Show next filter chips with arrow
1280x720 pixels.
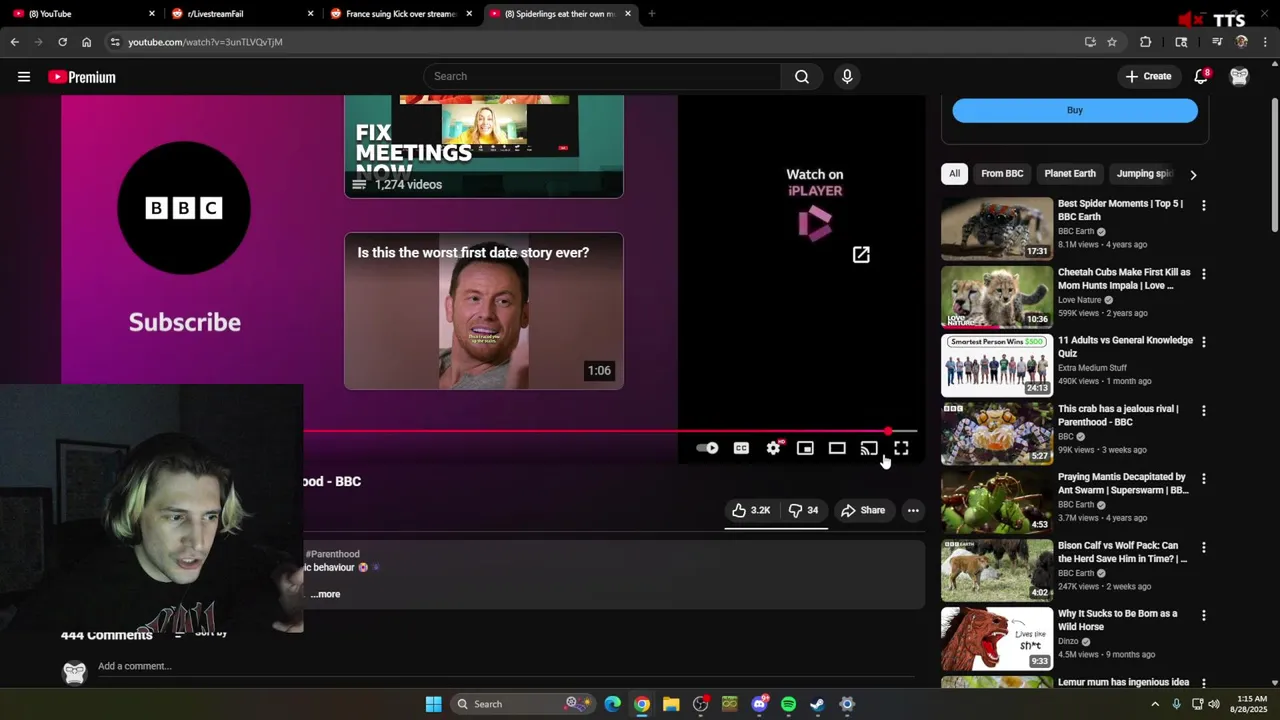click(1192, 174)
